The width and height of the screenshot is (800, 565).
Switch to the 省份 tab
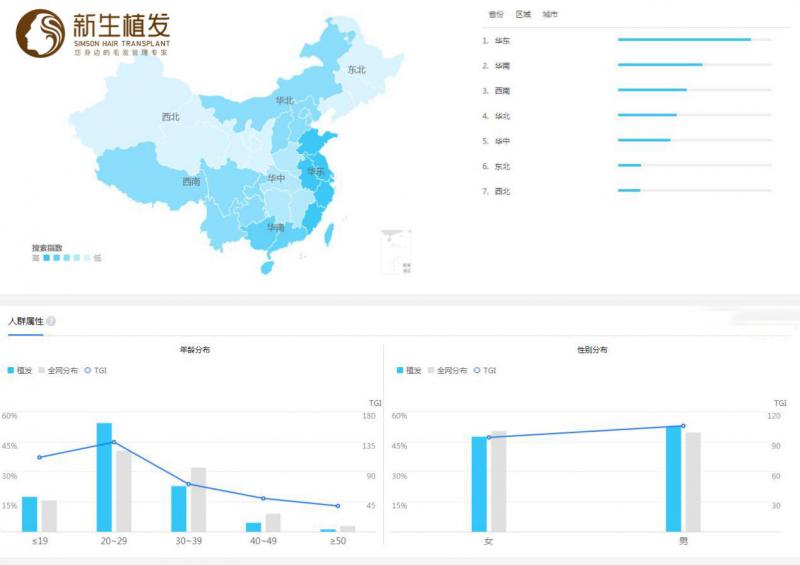click(x=495, y=14)
